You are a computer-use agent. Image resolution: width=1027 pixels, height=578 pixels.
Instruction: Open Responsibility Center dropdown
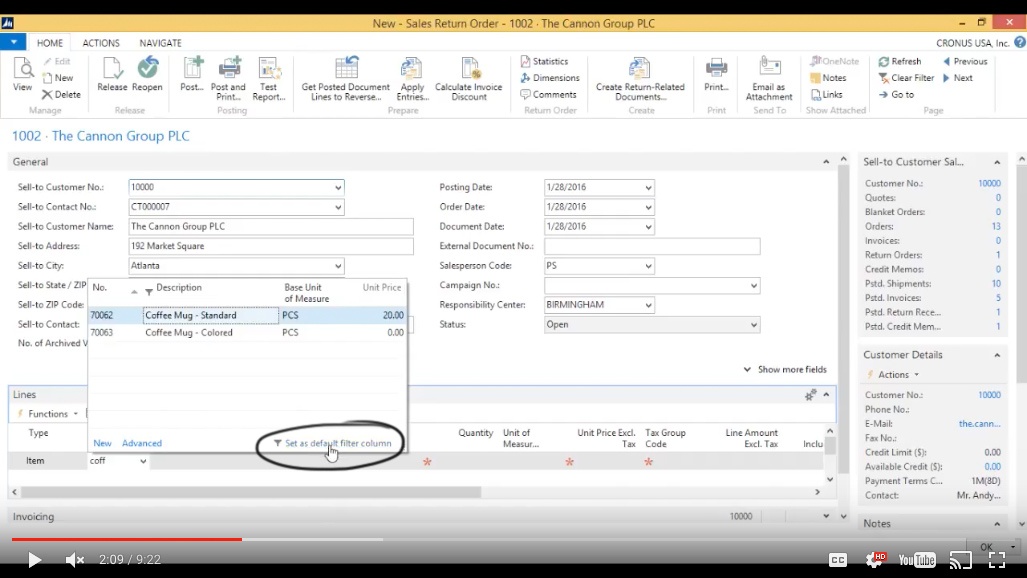click(648, 305)
